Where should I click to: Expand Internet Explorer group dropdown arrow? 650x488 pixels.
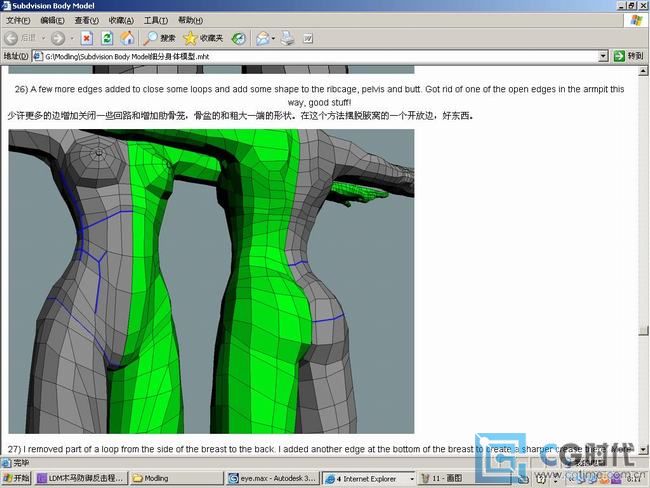point(412,479)
